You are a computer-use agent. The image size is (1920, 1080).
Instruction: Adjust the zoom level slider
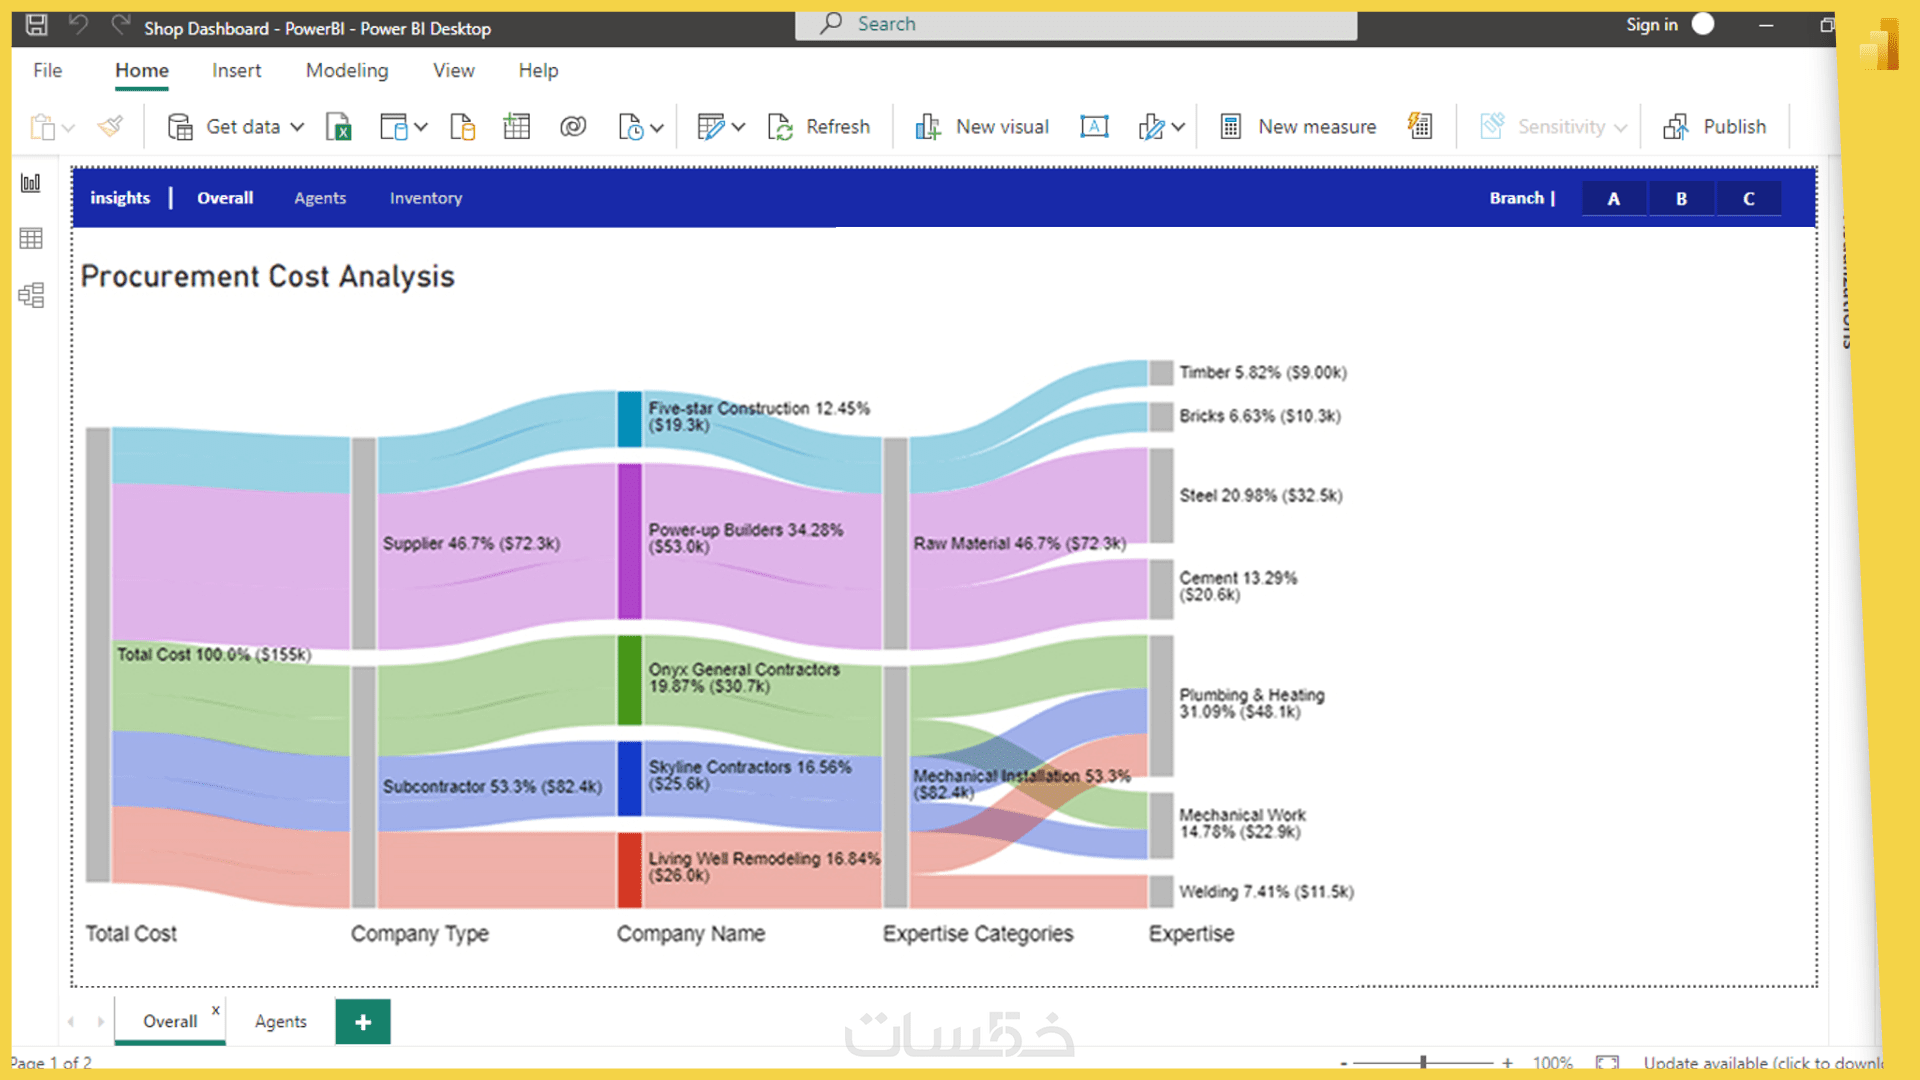[1423, 1062]
